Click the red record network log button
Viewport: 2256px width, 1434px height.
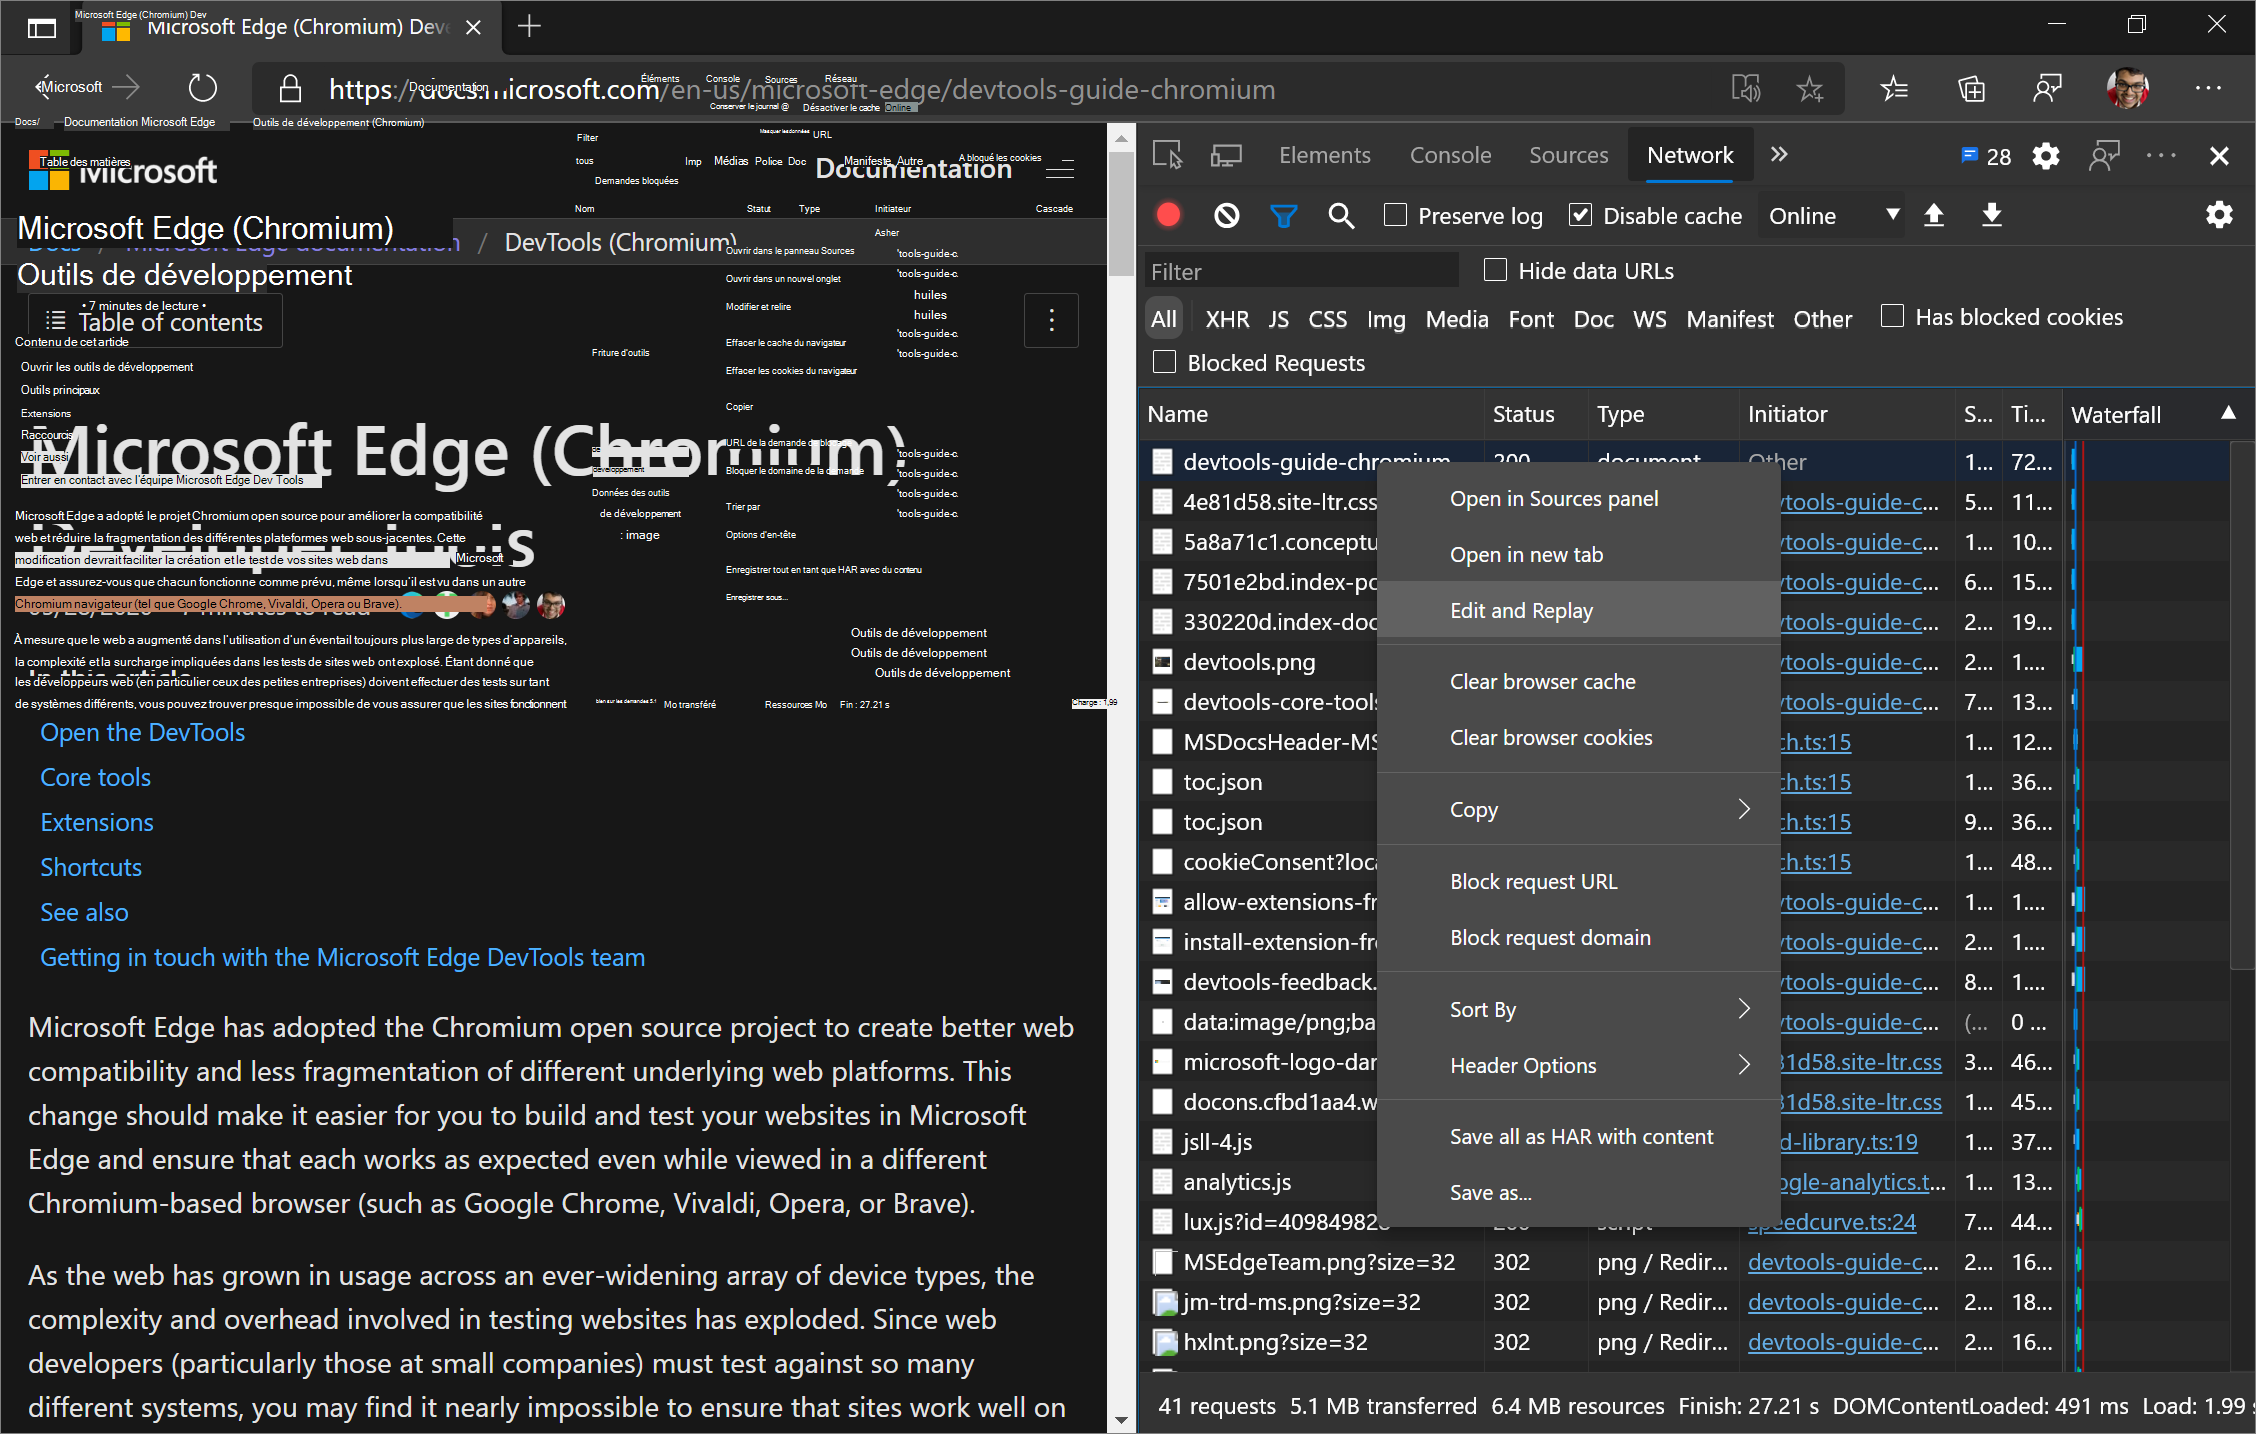[x=1168, y=215]
